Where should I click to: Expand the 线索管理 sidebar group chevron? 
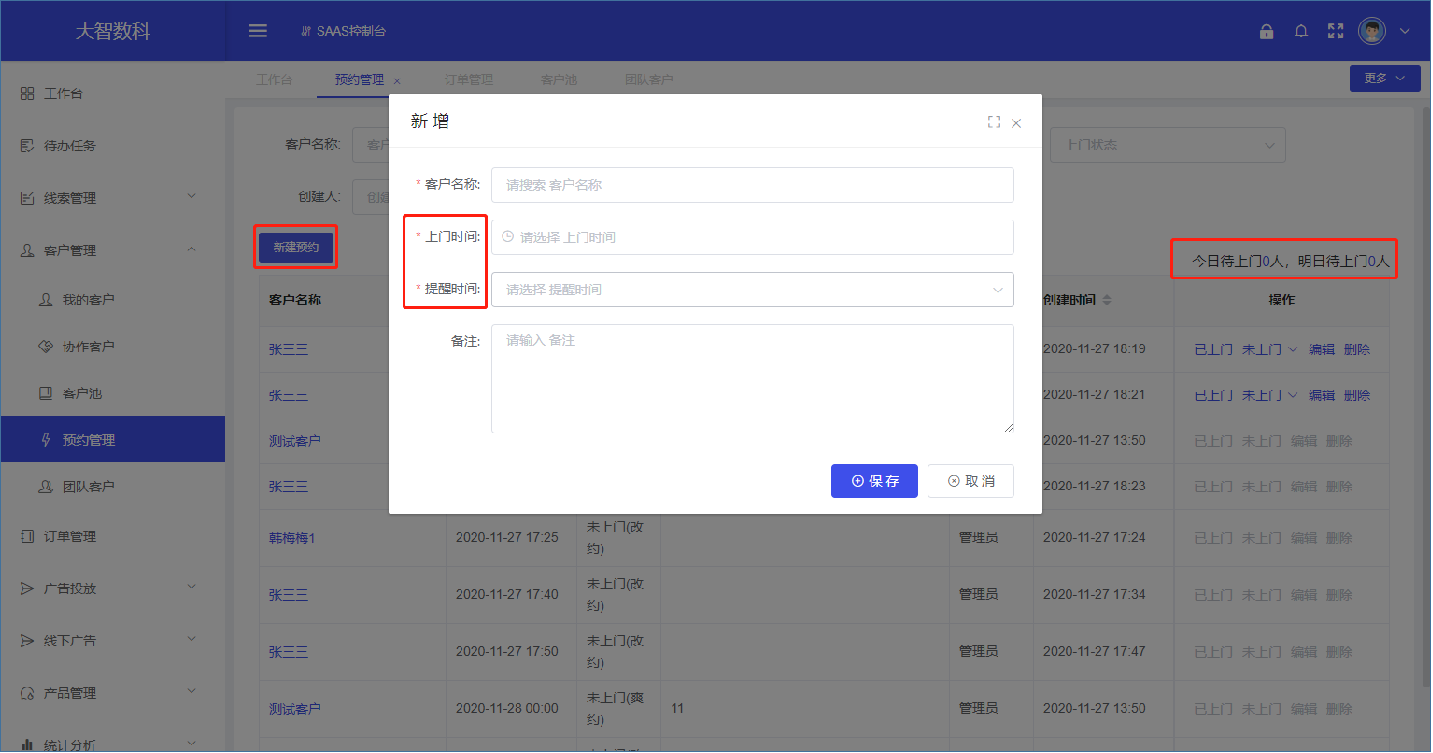(192, 198)
